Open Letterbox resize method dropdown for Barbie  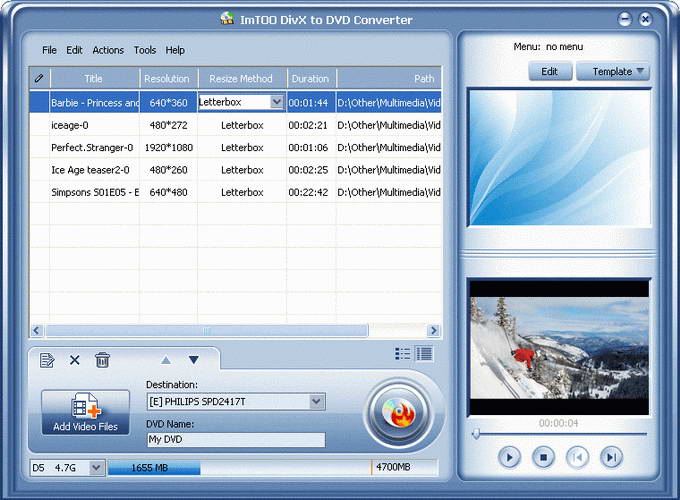pyautogui.click(x=276, y=102)
